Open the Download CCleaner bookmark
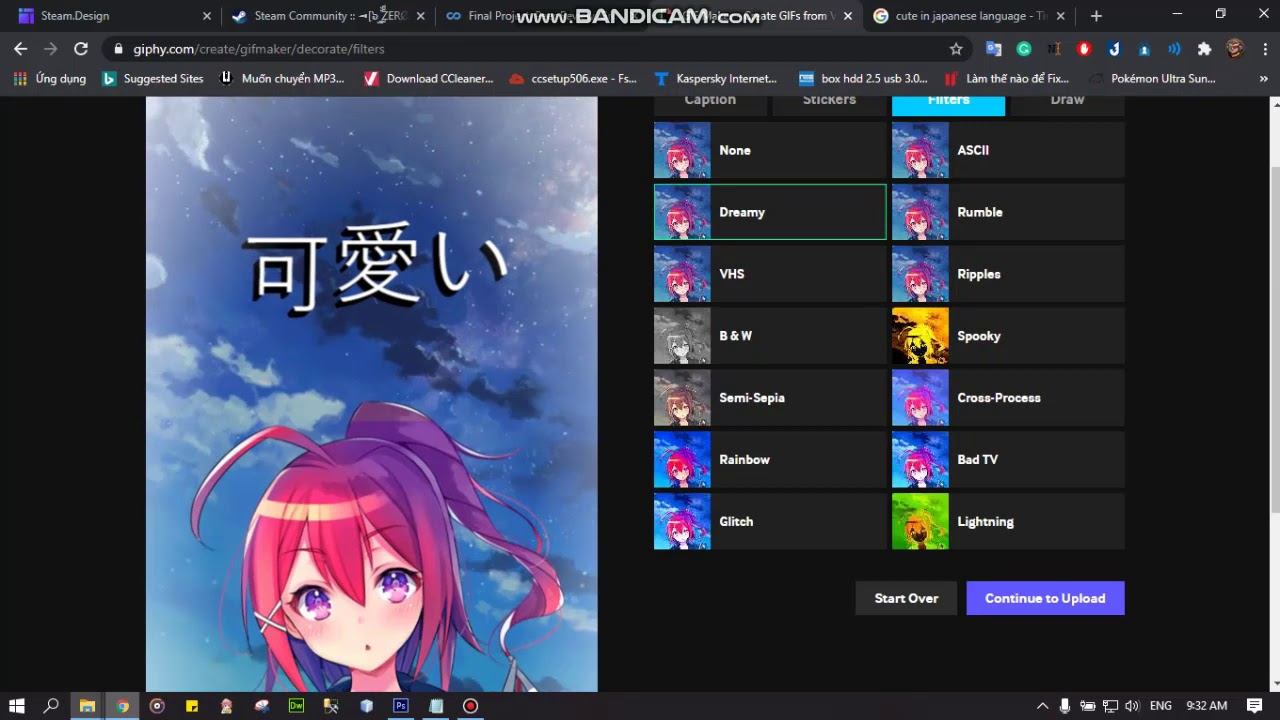This screenshot has height=720, width=1280. coord(428,78)
